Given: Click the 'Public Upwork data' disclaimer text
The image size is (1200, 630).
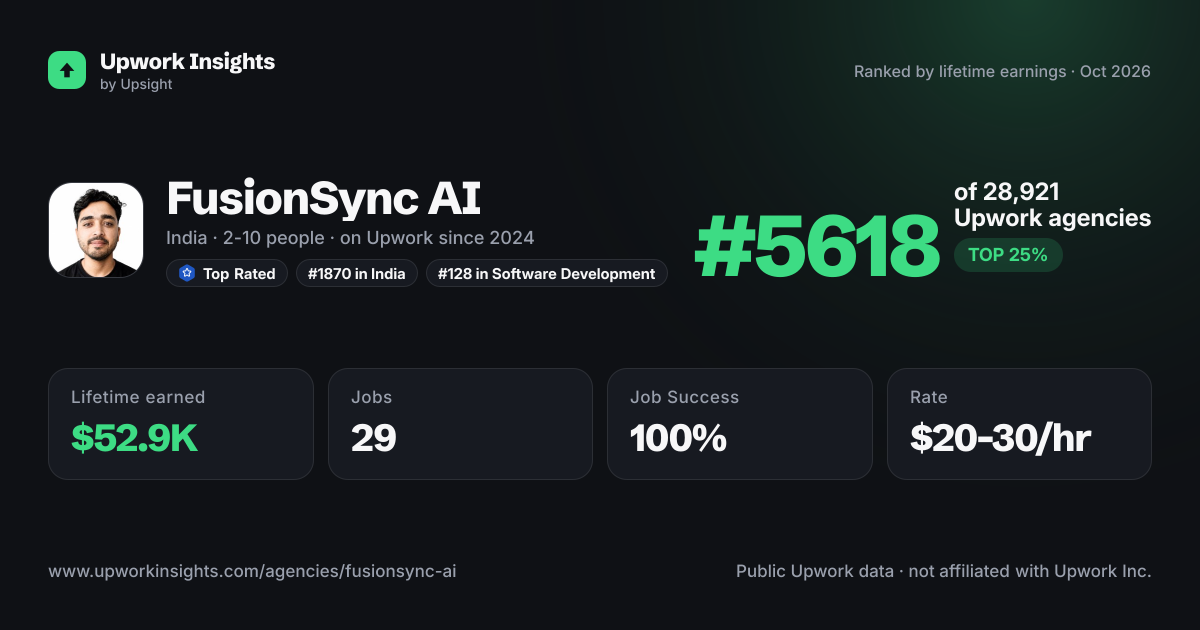Looking at the screenshot, I should 944,572.
